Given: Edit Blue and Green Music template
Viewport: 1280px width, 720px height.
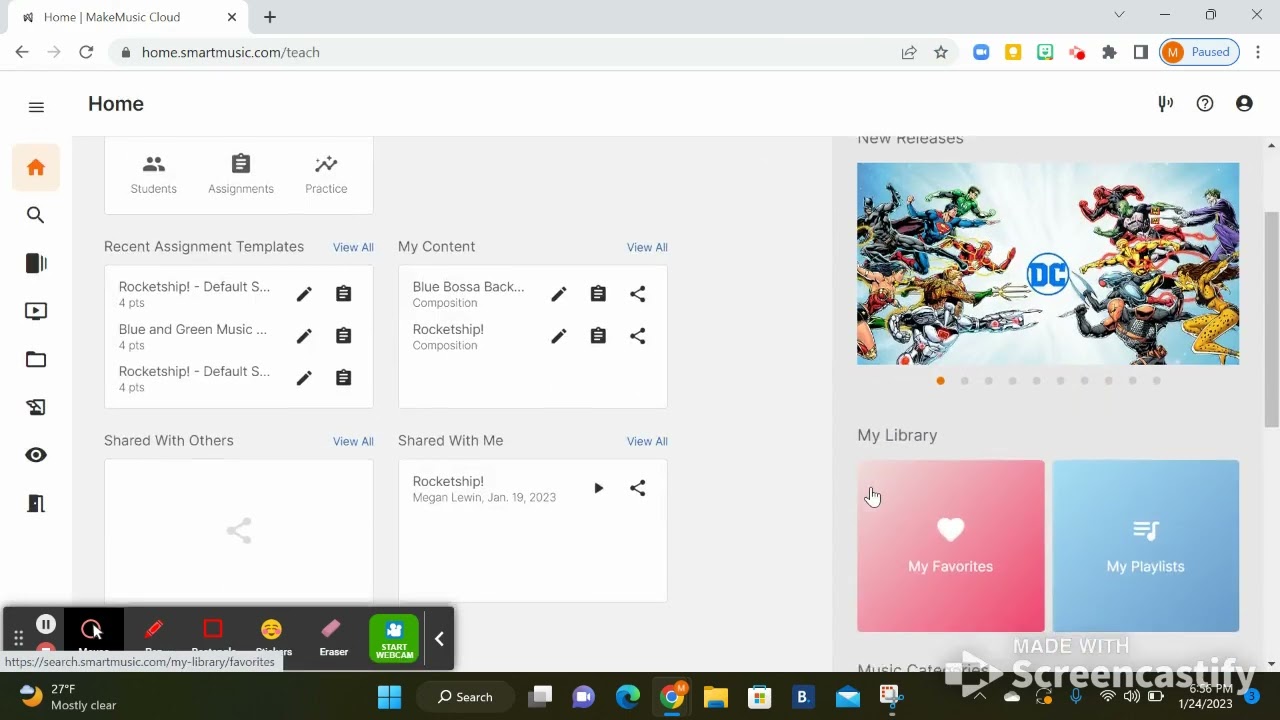Looking at the screenshot, I should (304, 336).
